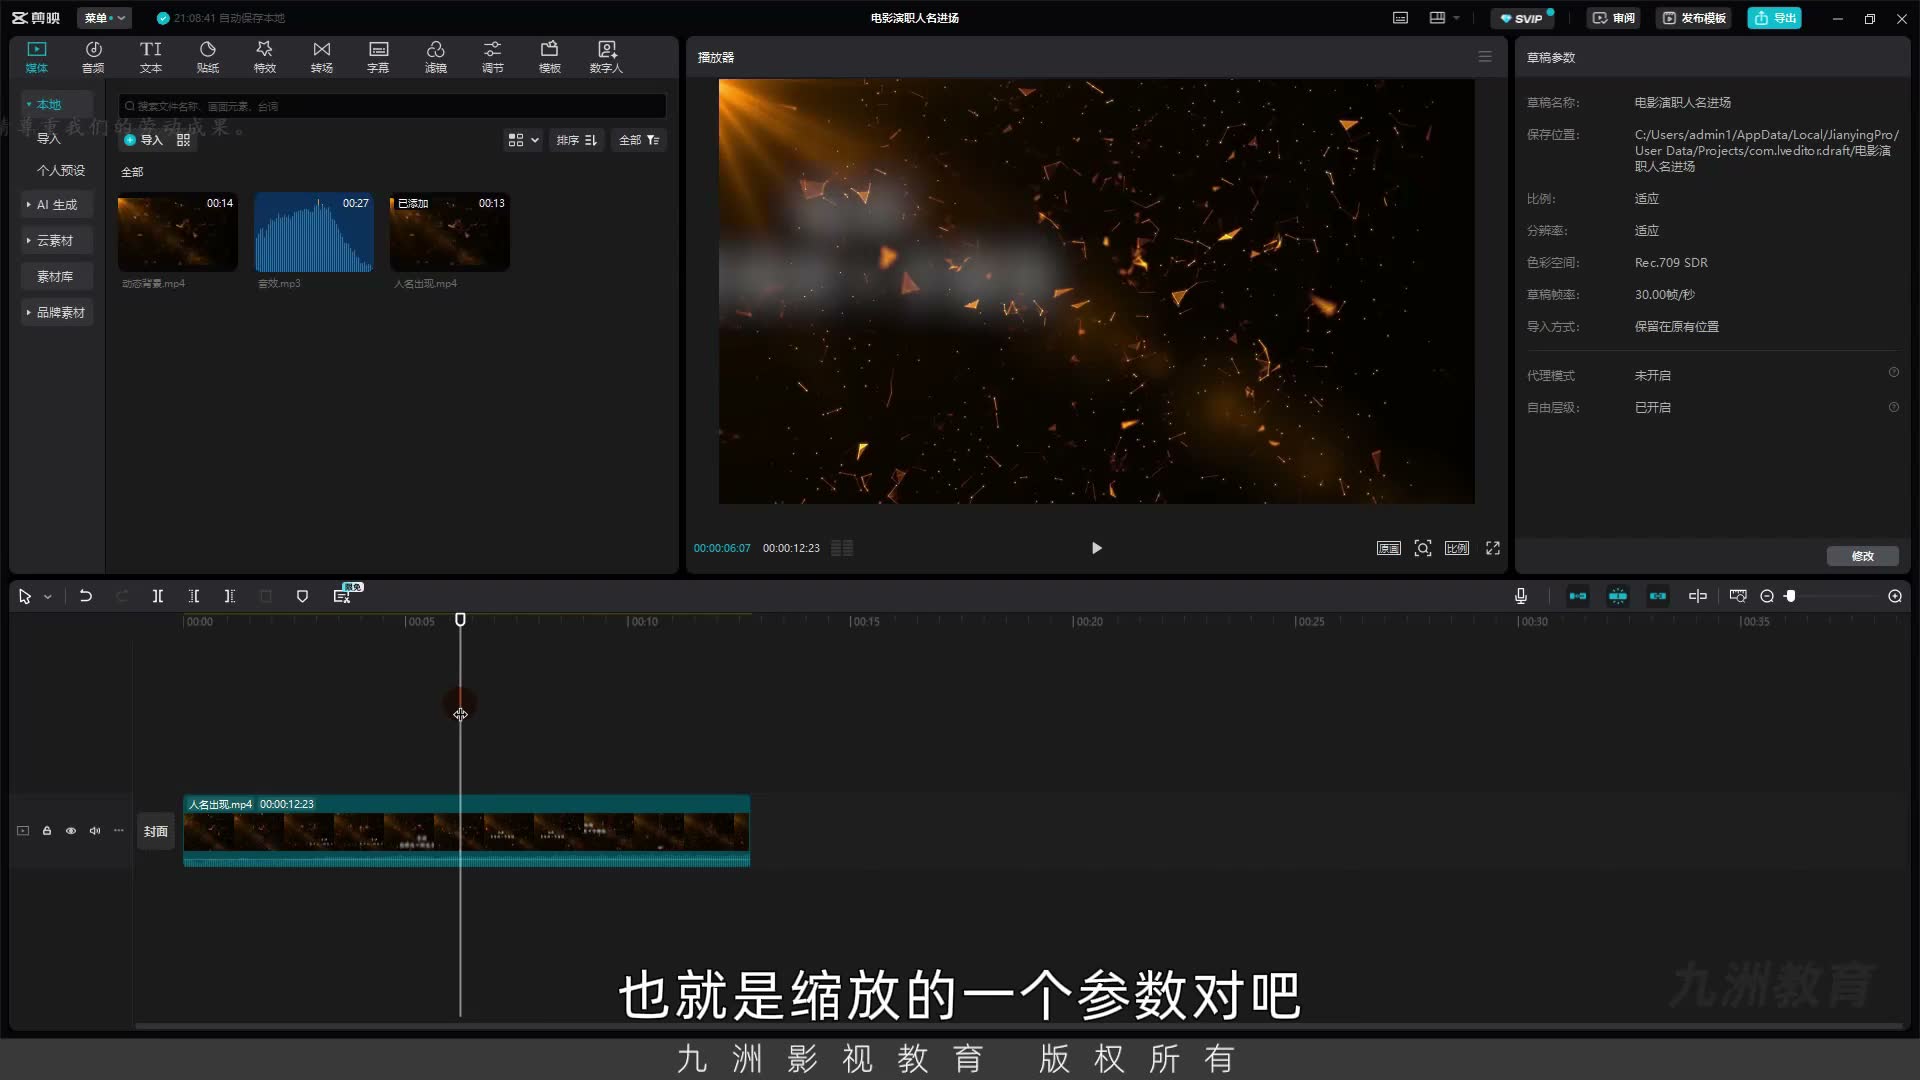Show the 原画 original quality preview
This screenshot has width=1920, height=1080.
pos(1389,548)
